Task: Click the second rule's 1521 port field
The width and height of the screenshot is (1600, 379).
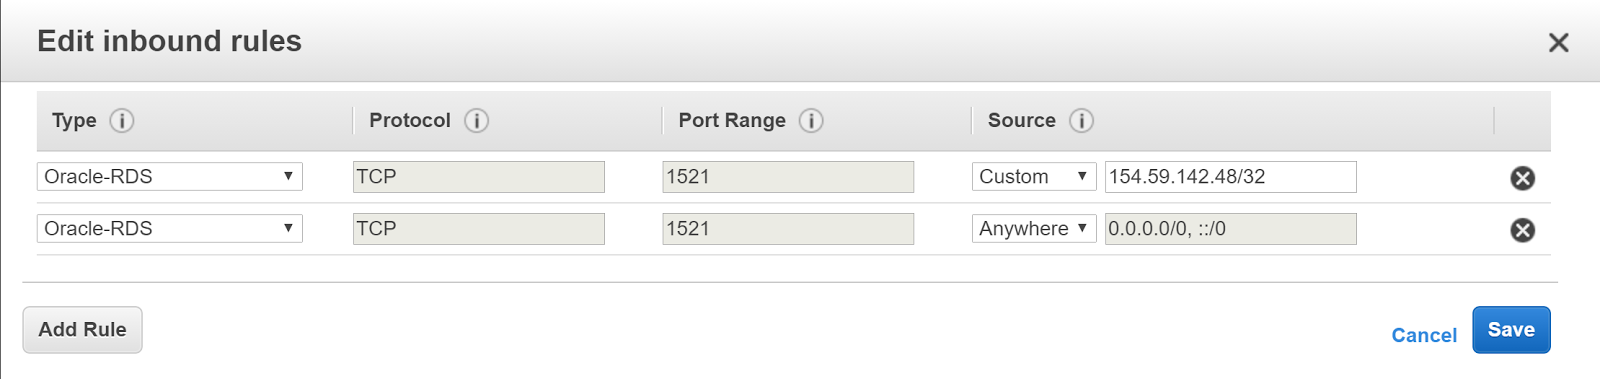Action: [788, 228]
